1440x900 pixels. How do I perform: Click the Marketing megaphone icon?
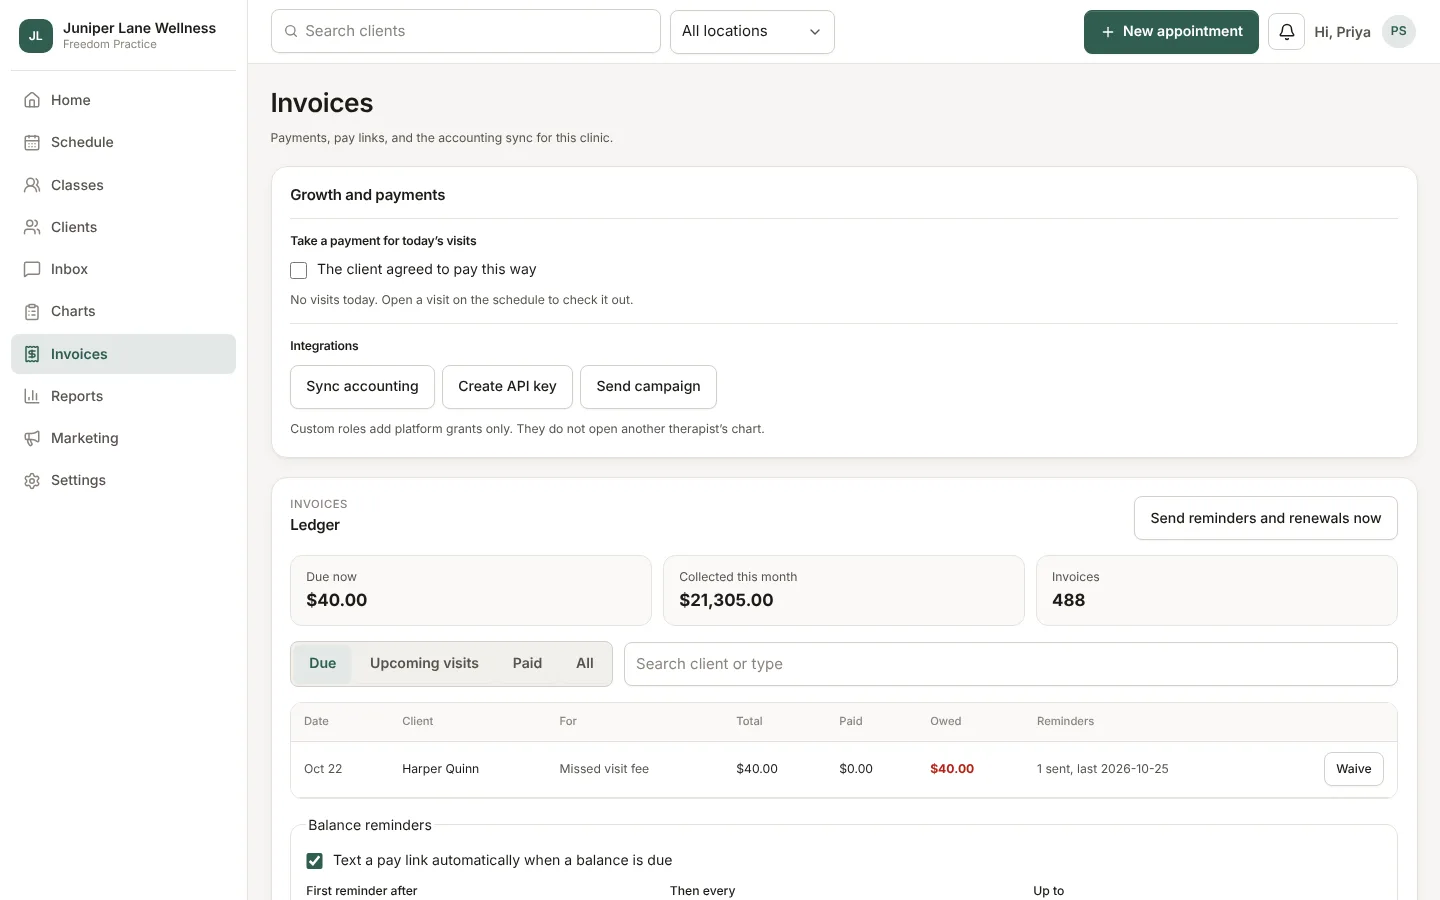[32, 438]
